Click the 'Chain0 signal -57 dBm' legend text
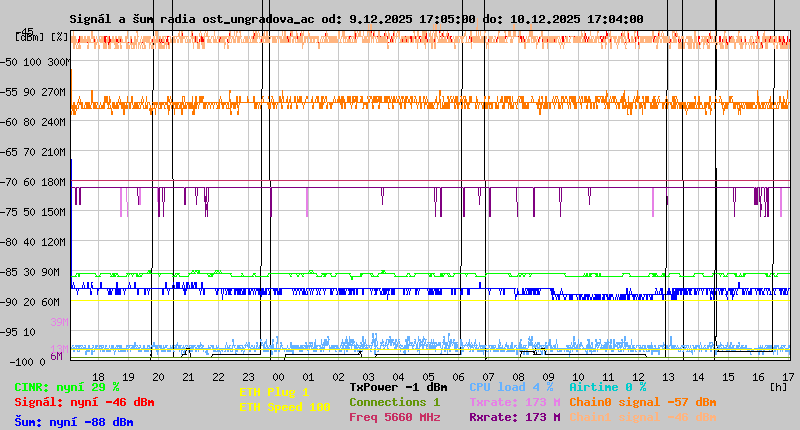This screenshot has height=430, width=800. [643, 402]
